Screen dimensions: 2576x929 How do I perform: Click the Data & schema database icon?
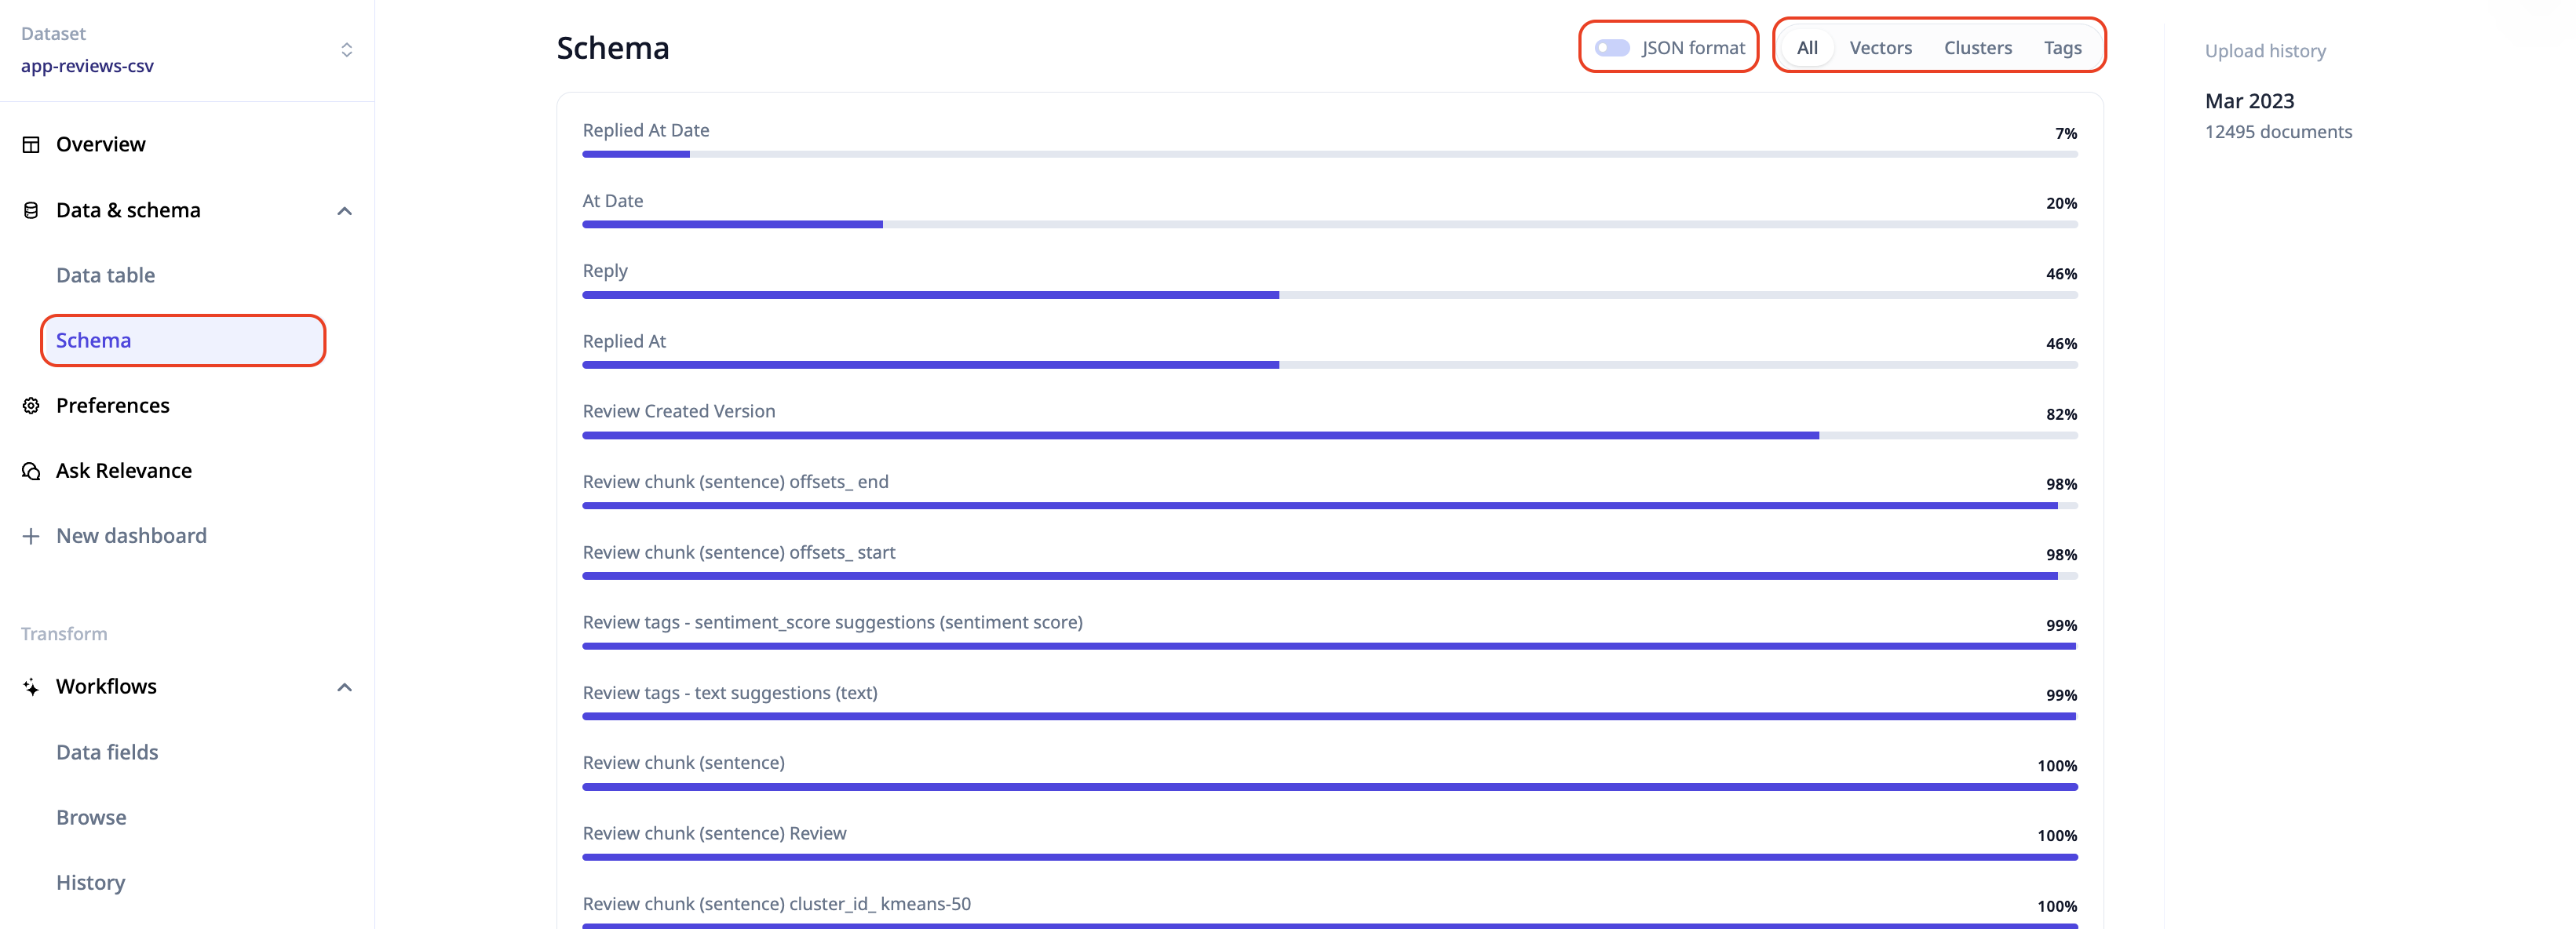[x=31, y=210]
